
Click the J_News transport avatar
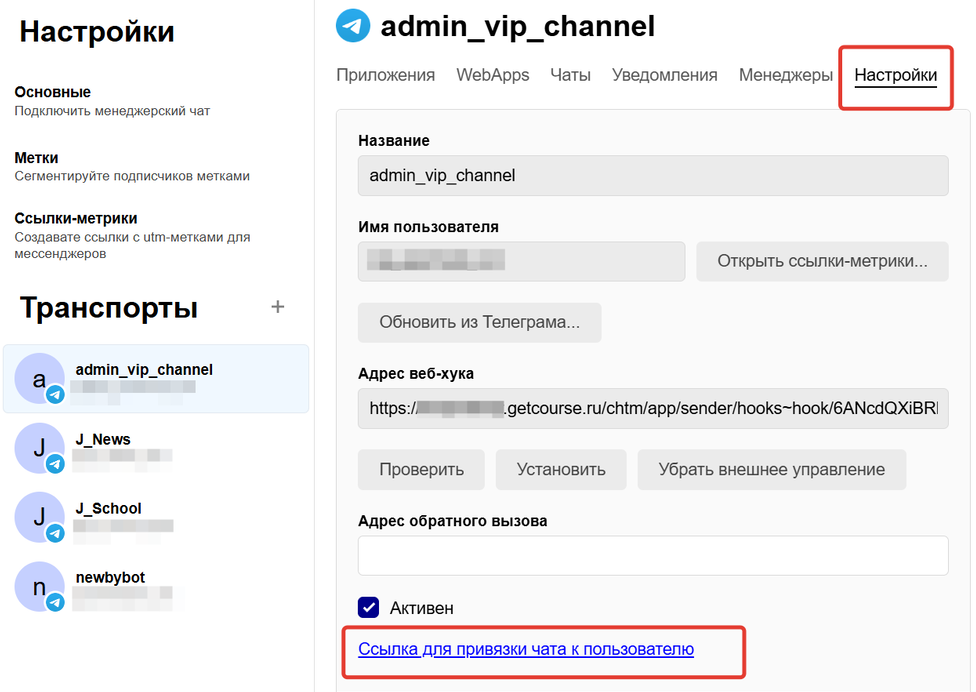pos(38,448)
